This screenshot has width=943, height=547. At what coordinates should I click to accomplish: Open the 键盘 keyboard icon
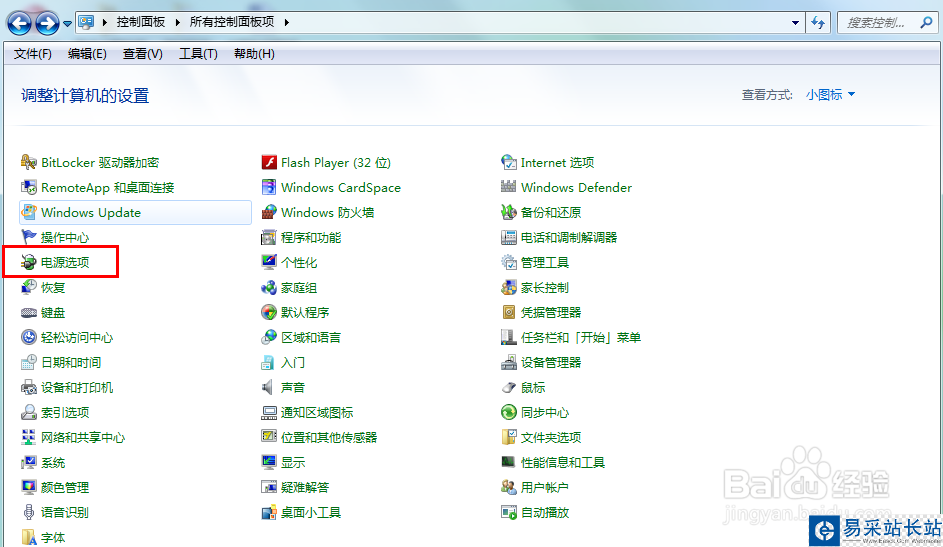28,313
